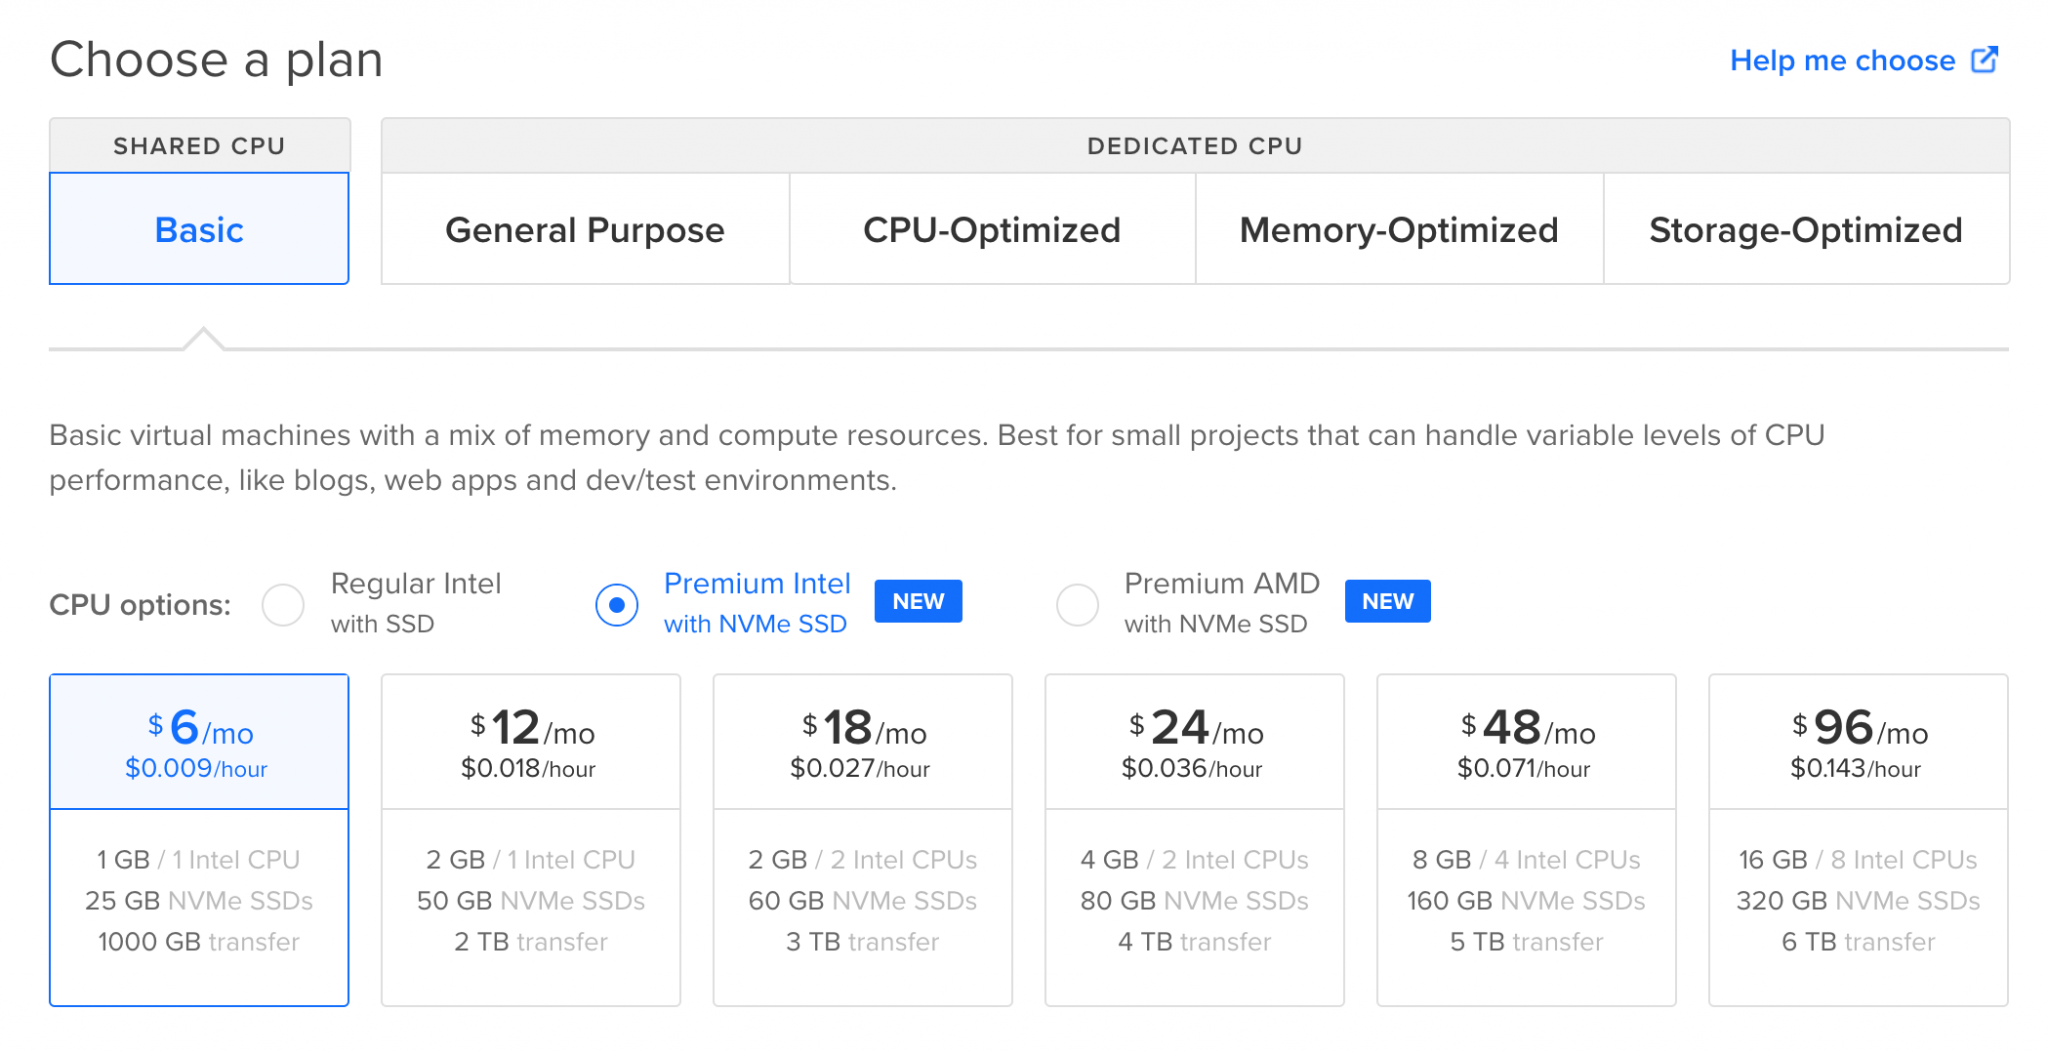The image size is (2048, 1052).
Task: Pick the $24/mo 4 GB plan
Action: click(1194, 840)
